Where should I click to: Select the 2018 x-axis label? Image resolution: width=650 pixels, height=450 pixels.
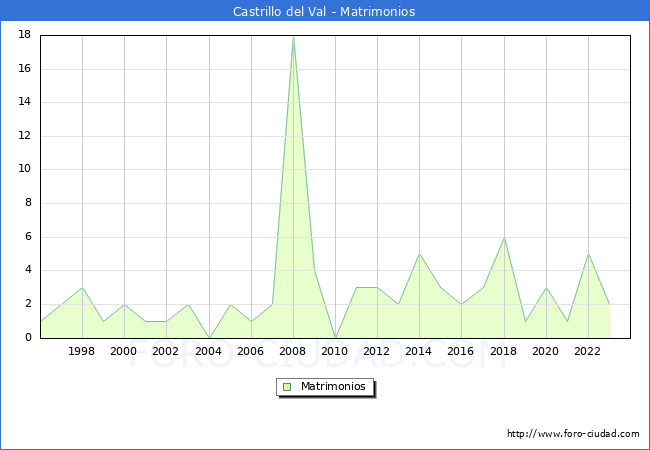coord(504,351)
